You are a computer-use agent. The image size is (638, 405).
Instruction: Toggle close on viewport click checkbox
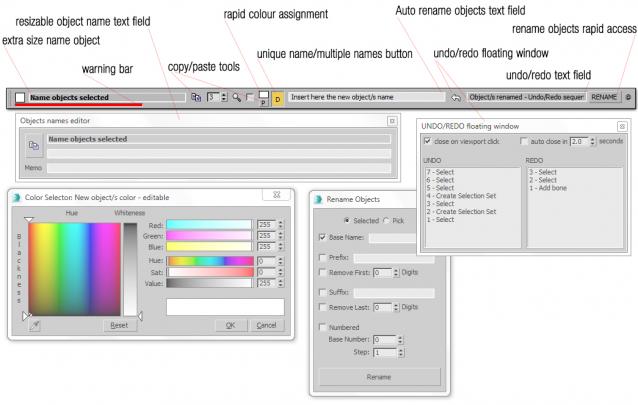click(x=428, y=142)
